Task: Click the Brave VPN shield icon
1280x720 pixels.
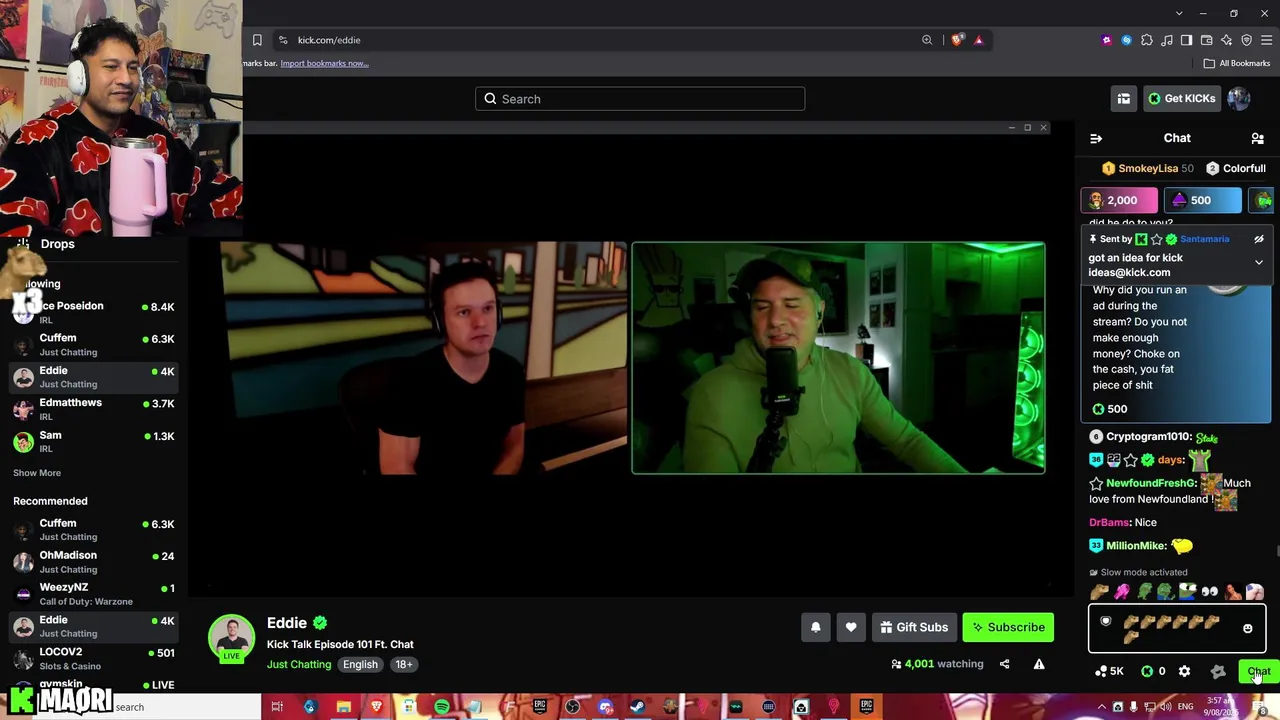Action: pos(1246,40)
